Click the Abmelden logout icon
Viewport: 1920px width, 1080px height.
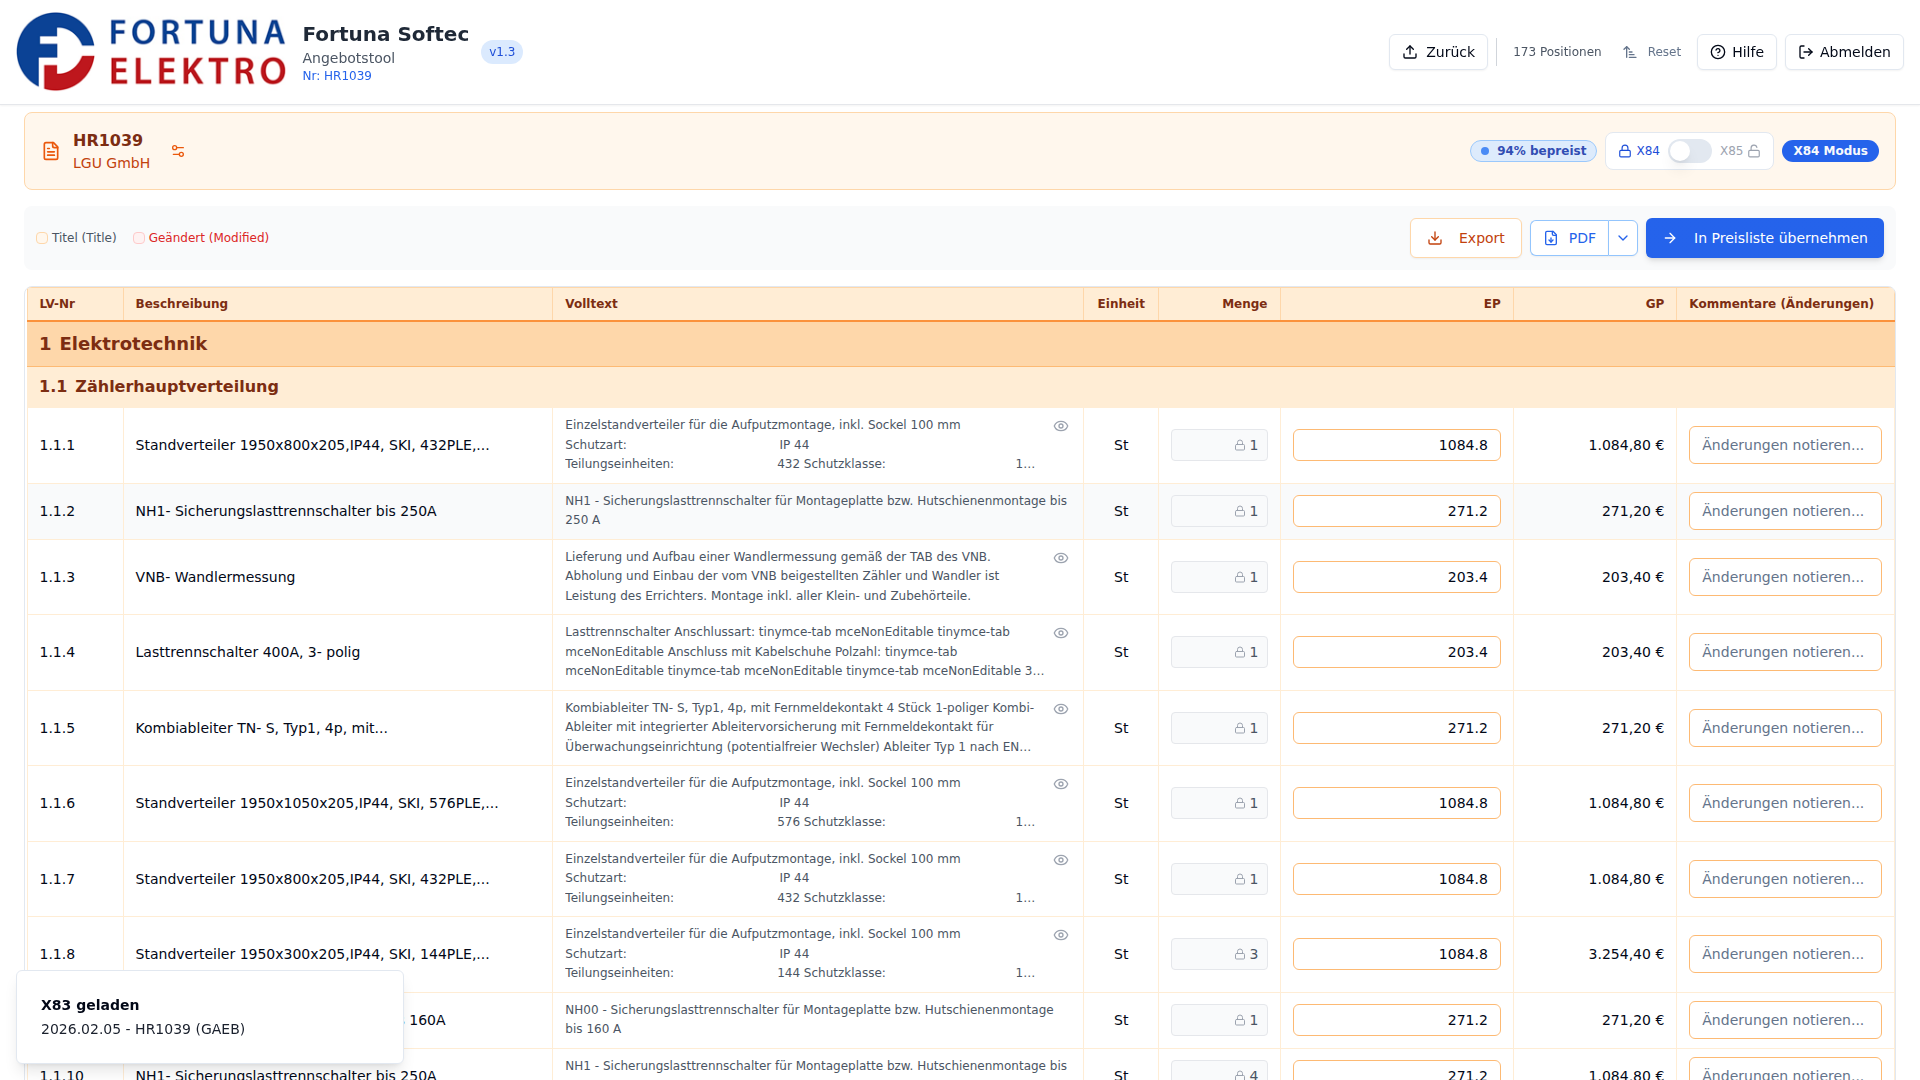pos(1806,52)
